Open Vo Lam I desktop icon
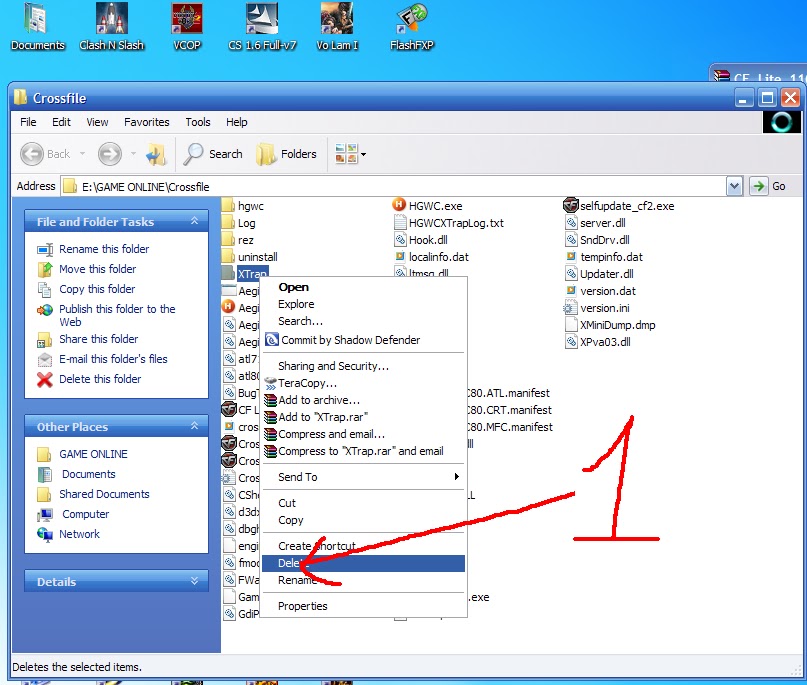This screenshot has height=685, width=807. pyautogui.click(x=337, y=27)
